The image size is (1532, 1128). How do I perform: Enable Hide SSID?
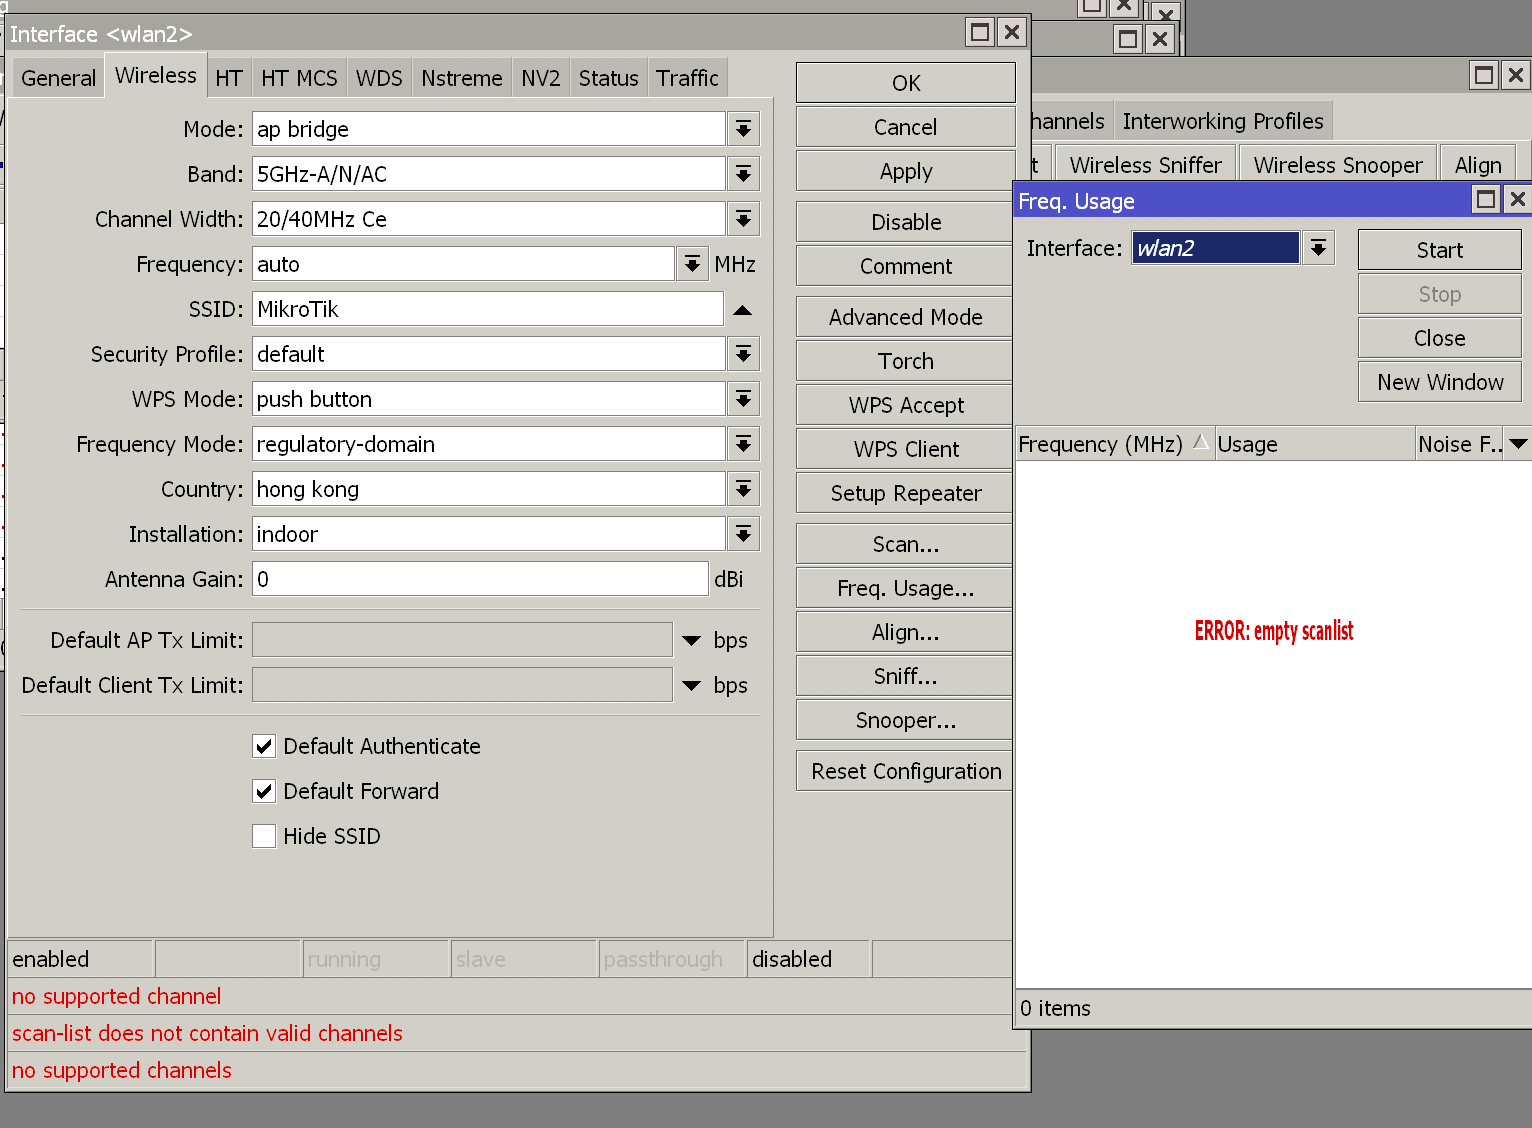[x=263, y=835]
